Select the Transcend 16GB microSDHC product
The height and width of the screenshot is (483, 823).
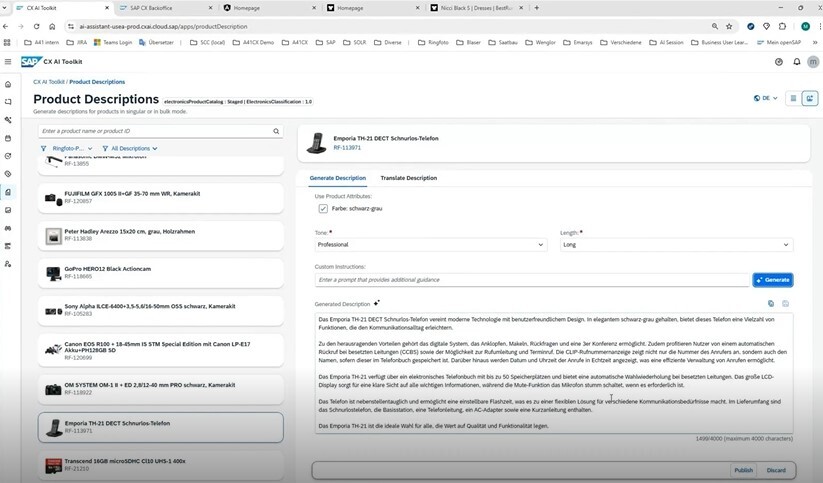click(161, 465)
